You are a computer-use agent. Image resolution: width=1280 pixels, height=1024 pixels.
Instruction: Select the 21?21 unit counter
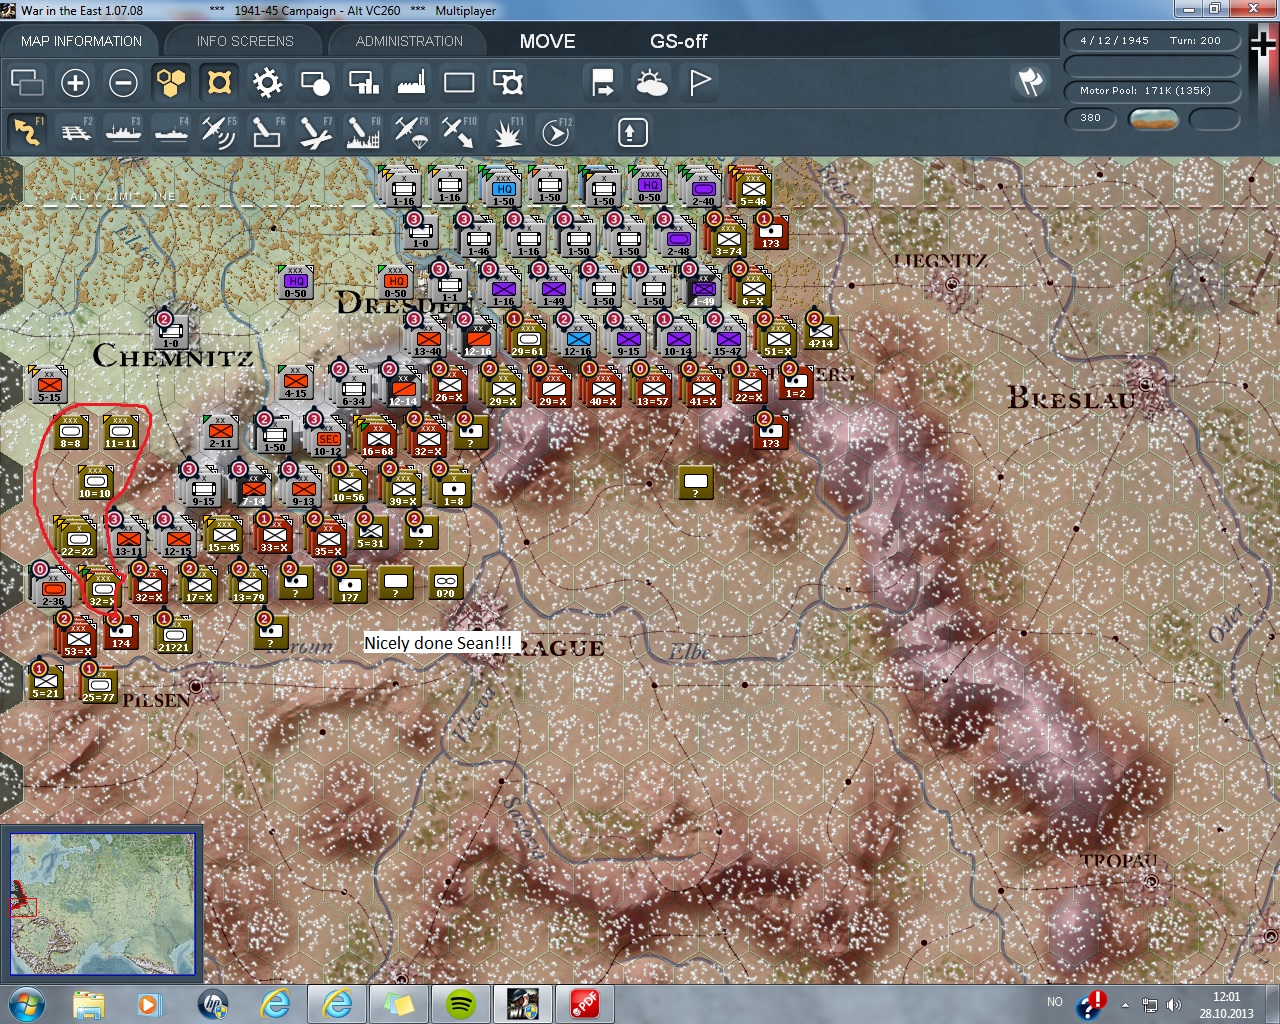[174, 634]
